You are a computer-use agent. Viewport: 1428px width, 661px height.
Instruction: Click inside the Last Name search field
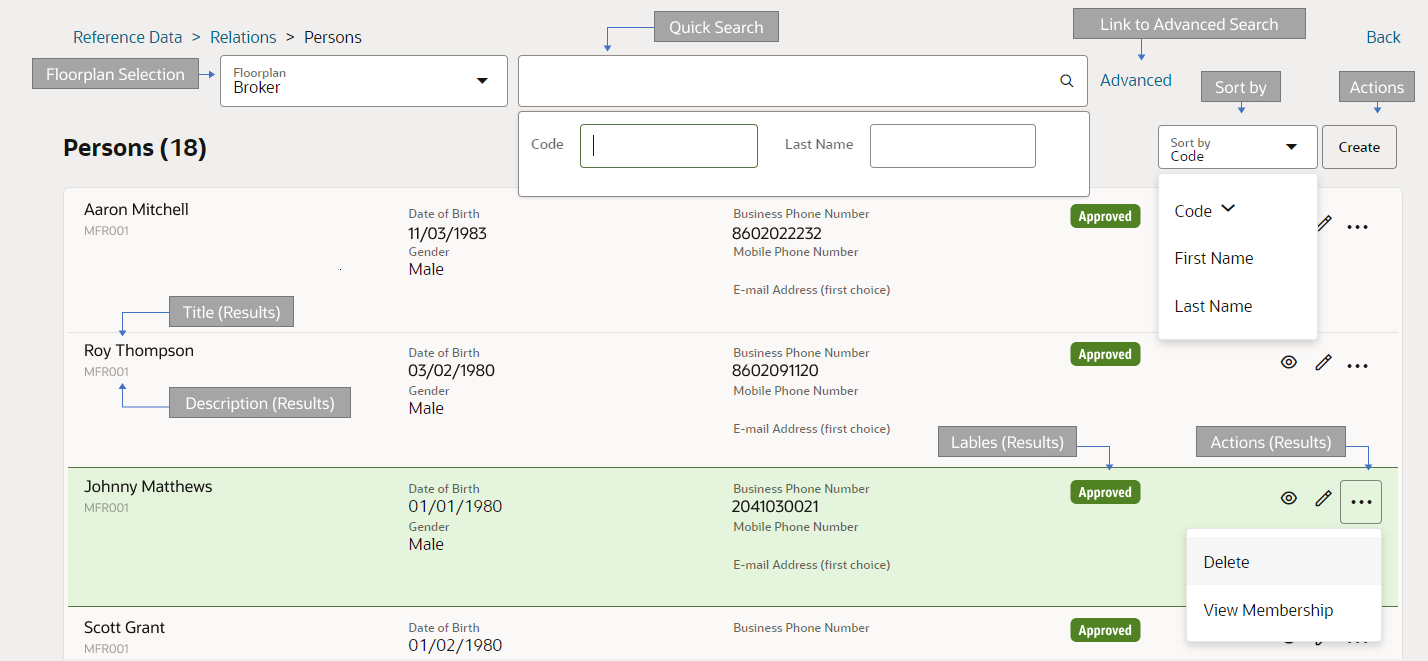point(952,146)
